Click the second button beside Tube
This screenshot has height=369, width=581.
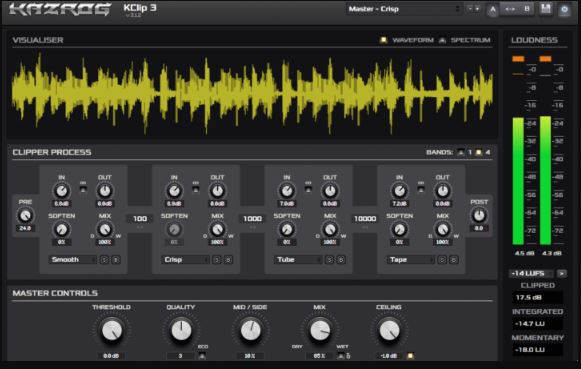(x=341, y=260)
